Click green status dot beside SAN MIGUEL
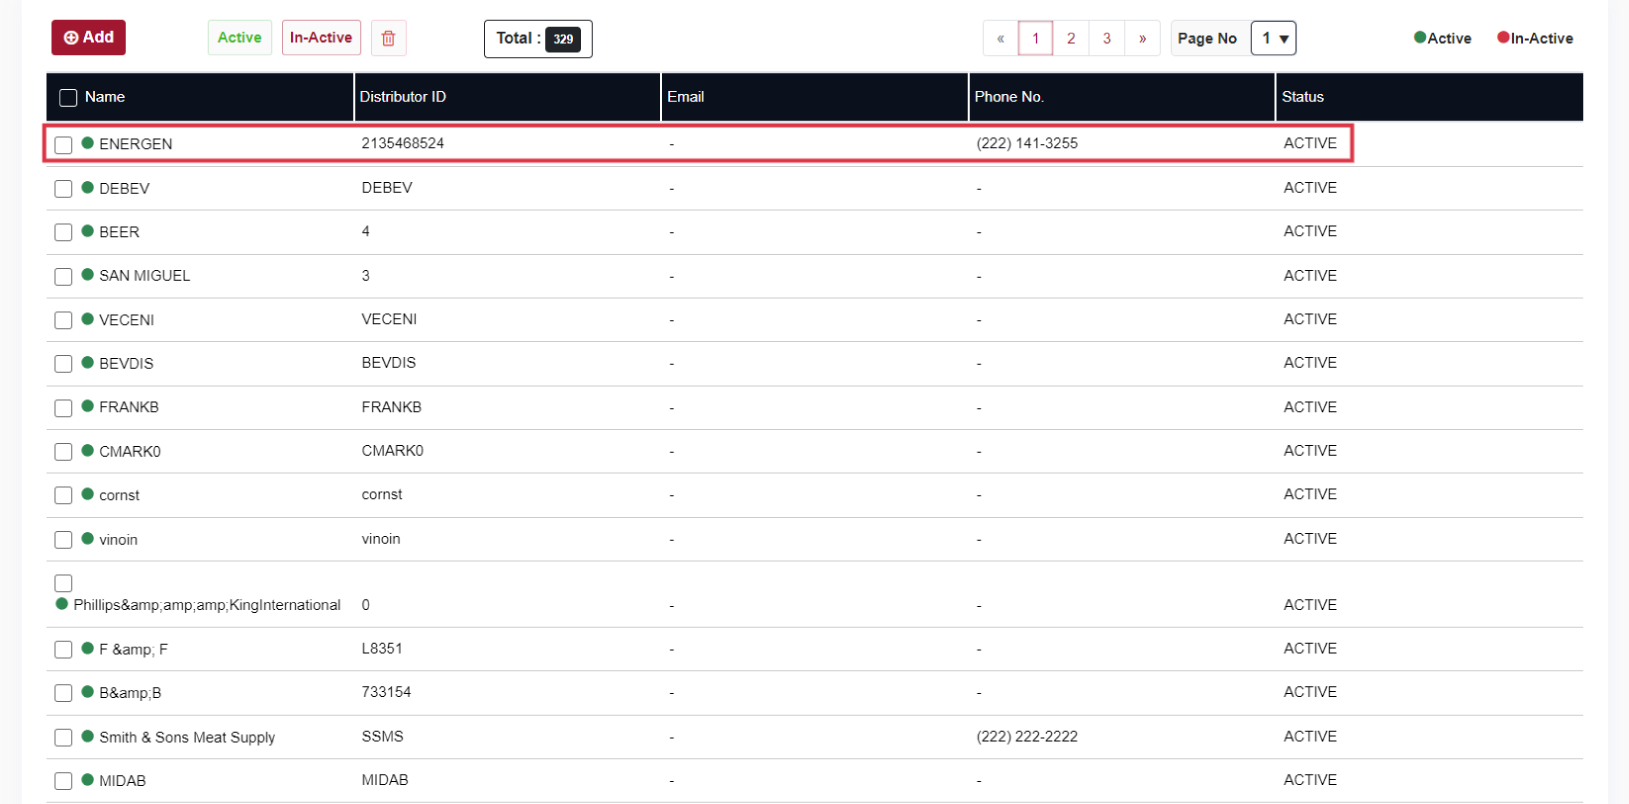The width and height of the screenshot is (1629, 804). [x=88, y=275]
